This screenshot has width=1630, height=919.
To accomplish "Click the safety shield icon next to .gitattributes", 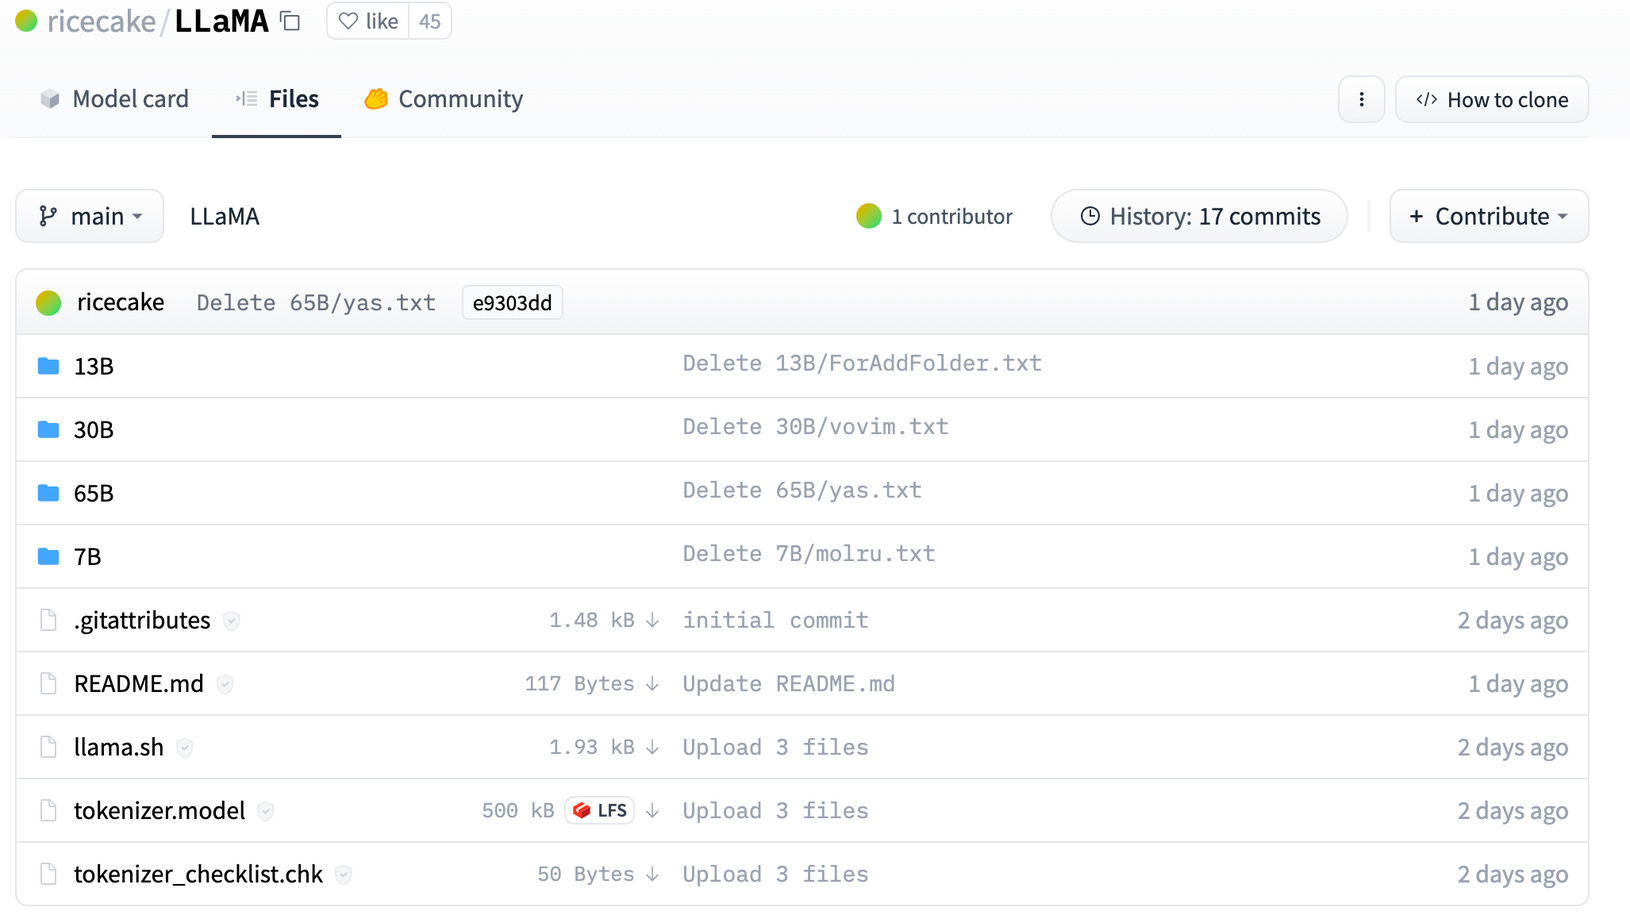I will [231, 621].
